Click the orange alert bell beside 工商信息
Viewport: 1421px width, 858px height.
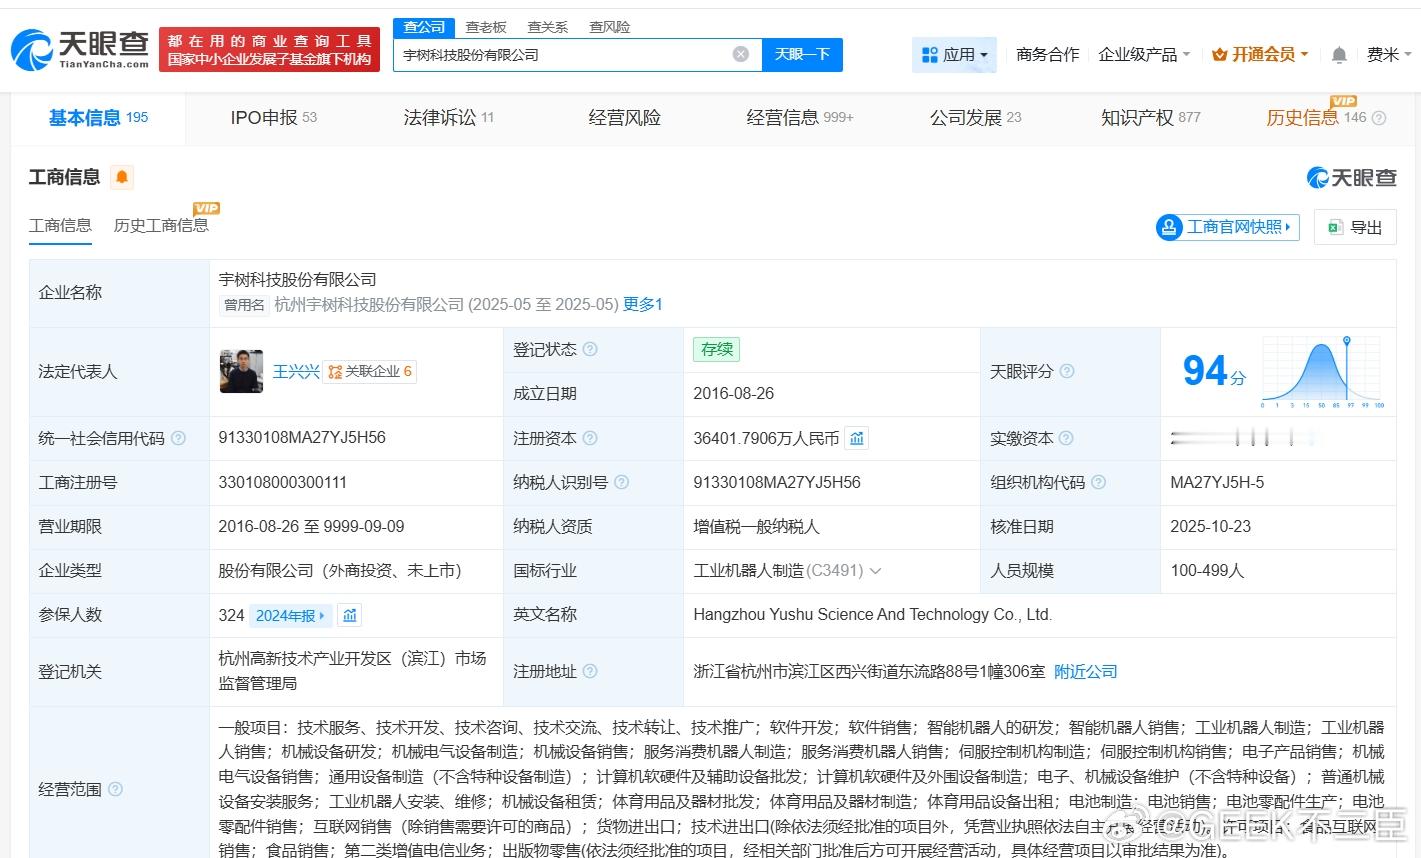(x=122, y=177)
